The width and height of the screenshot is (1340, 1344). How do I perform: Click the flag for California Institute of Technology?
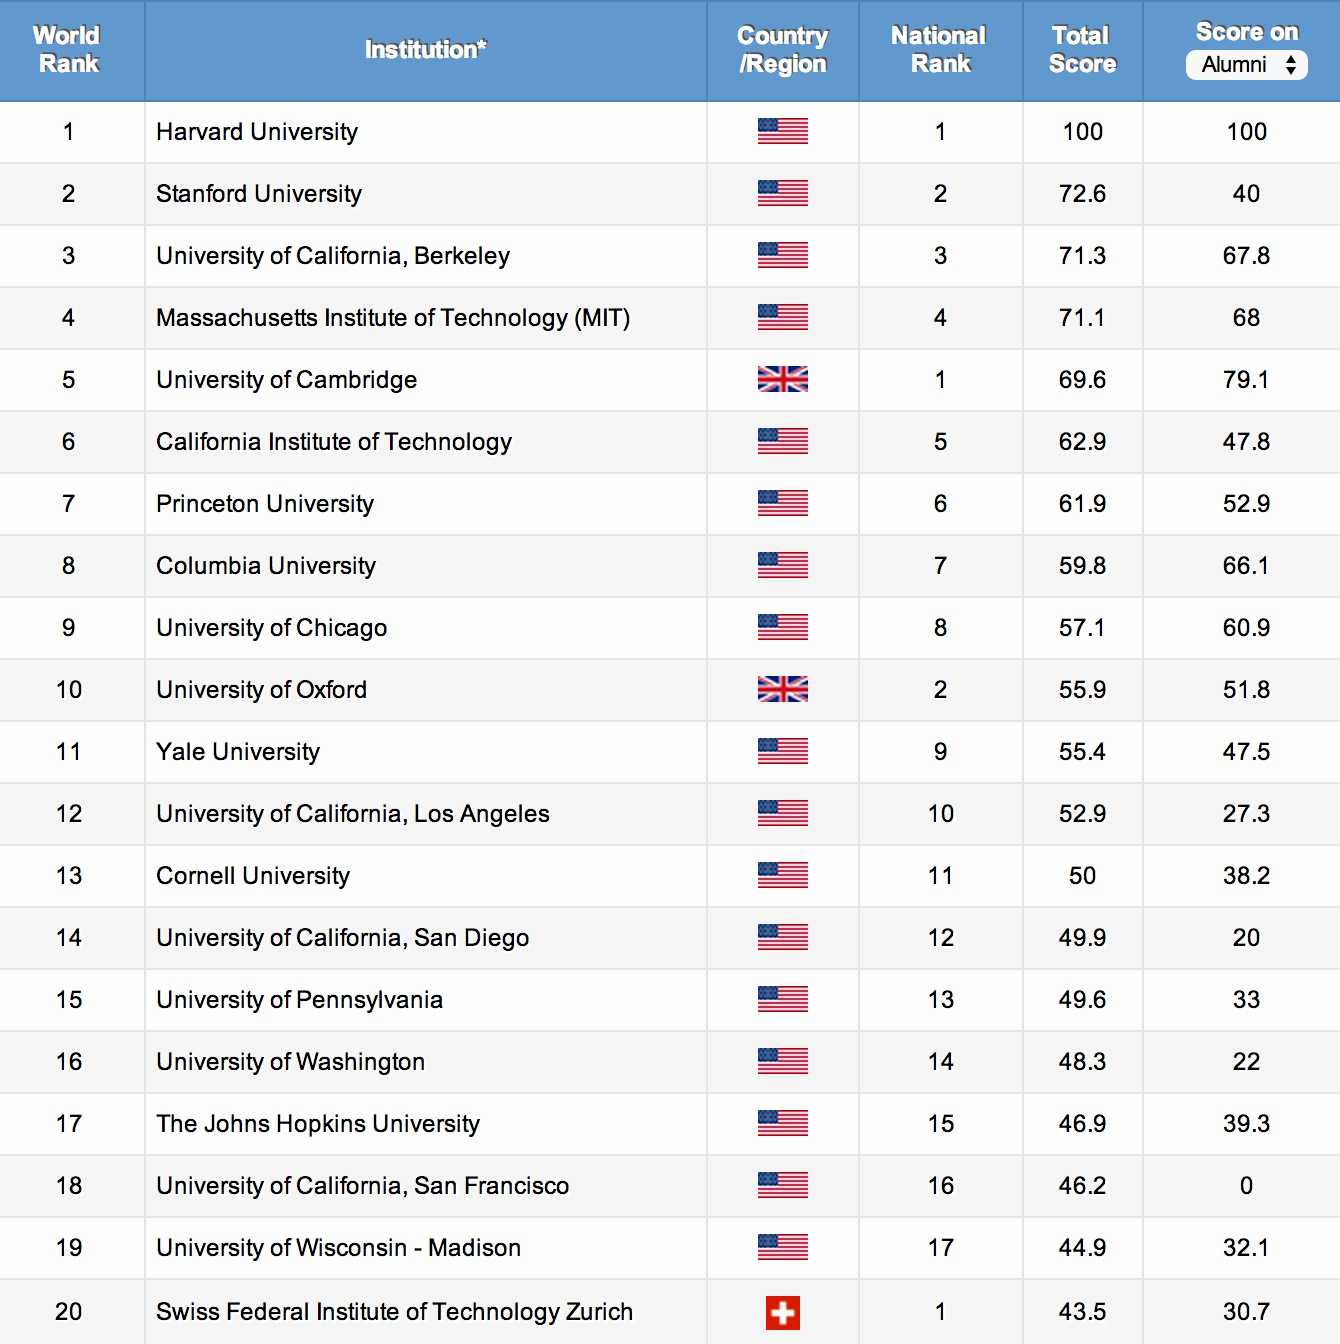783,441
